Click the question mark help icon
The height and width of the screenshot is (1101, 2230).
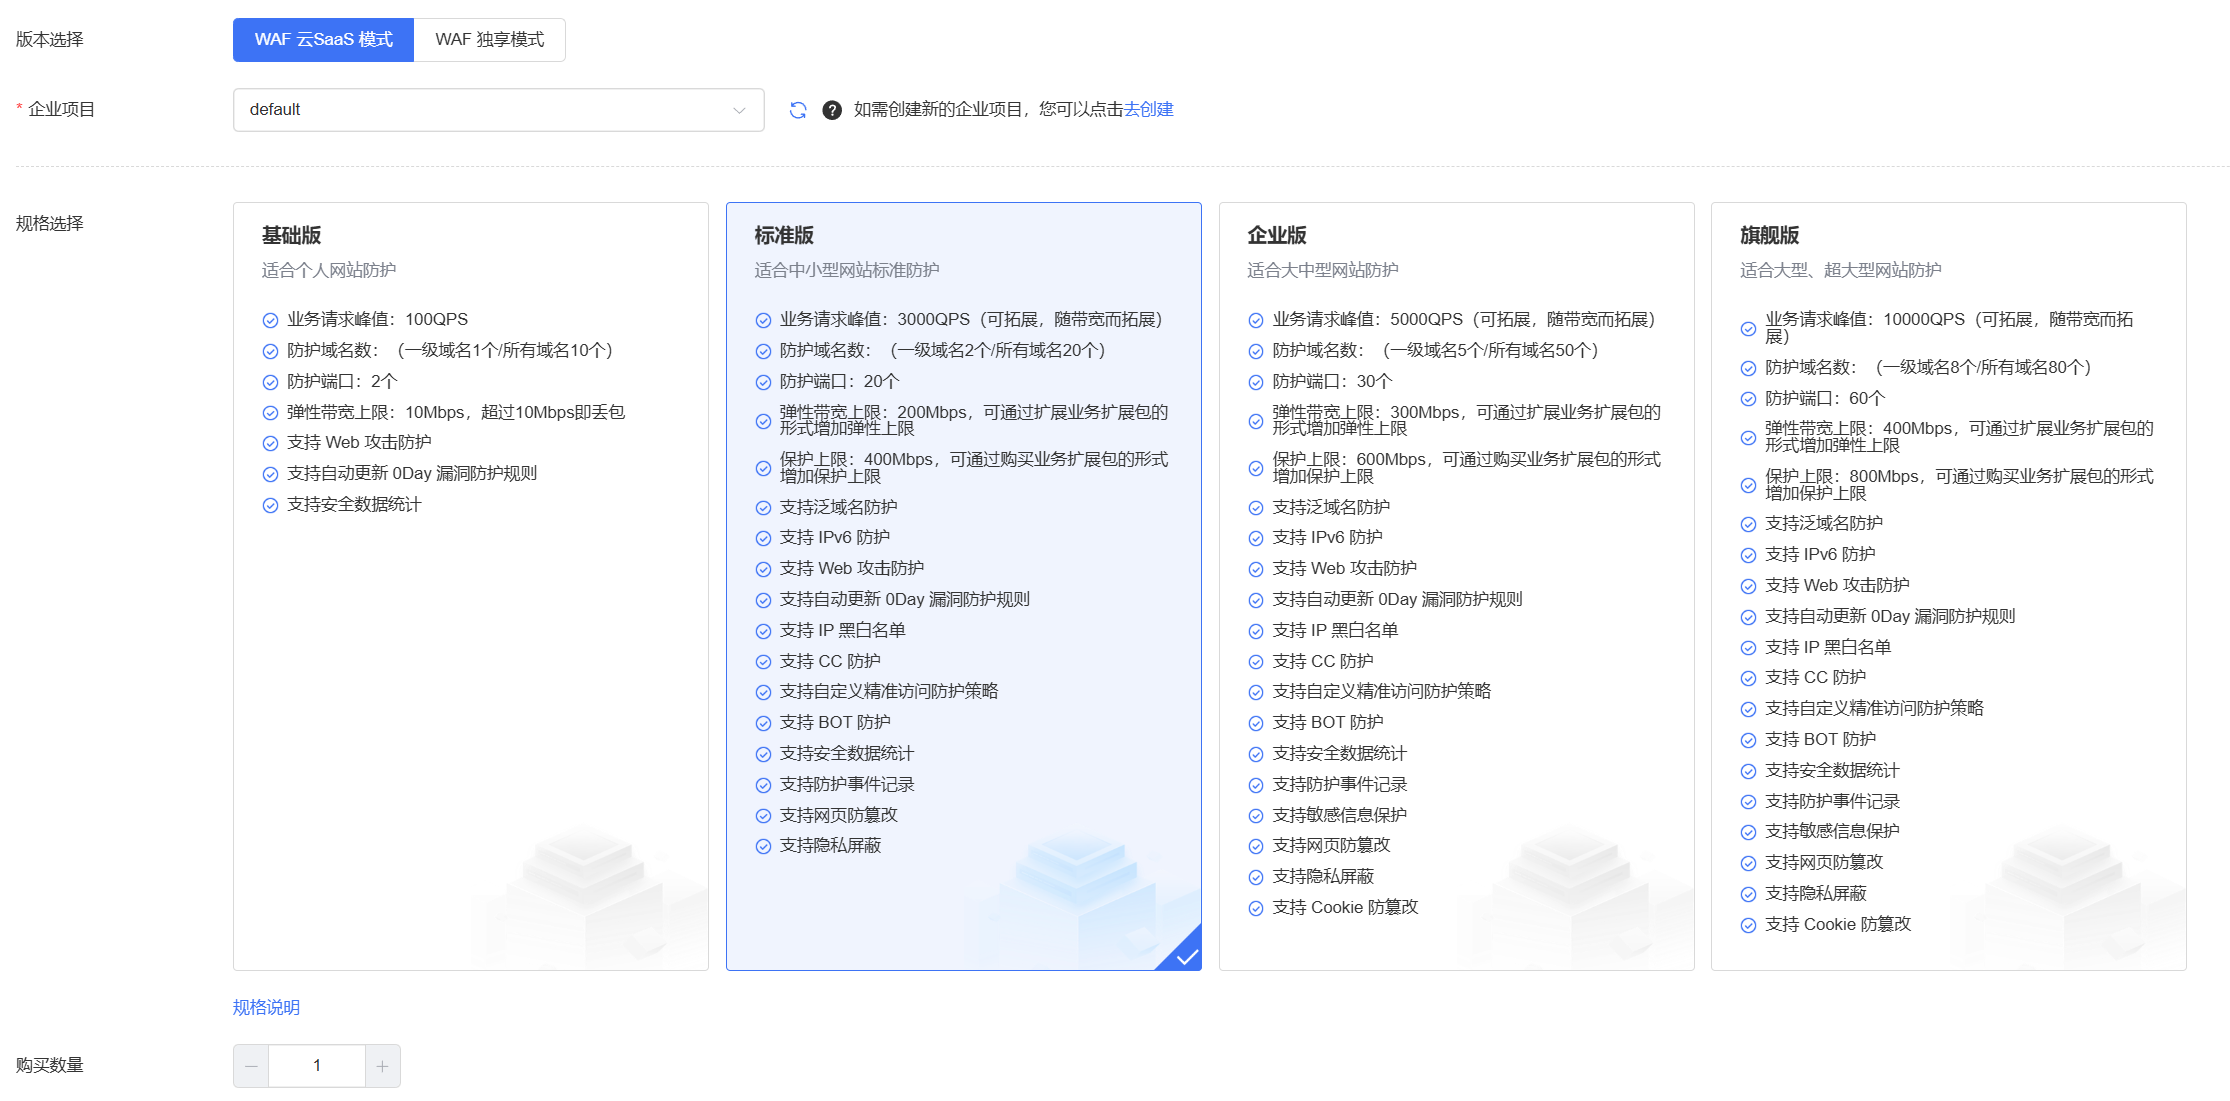point(831,110)
